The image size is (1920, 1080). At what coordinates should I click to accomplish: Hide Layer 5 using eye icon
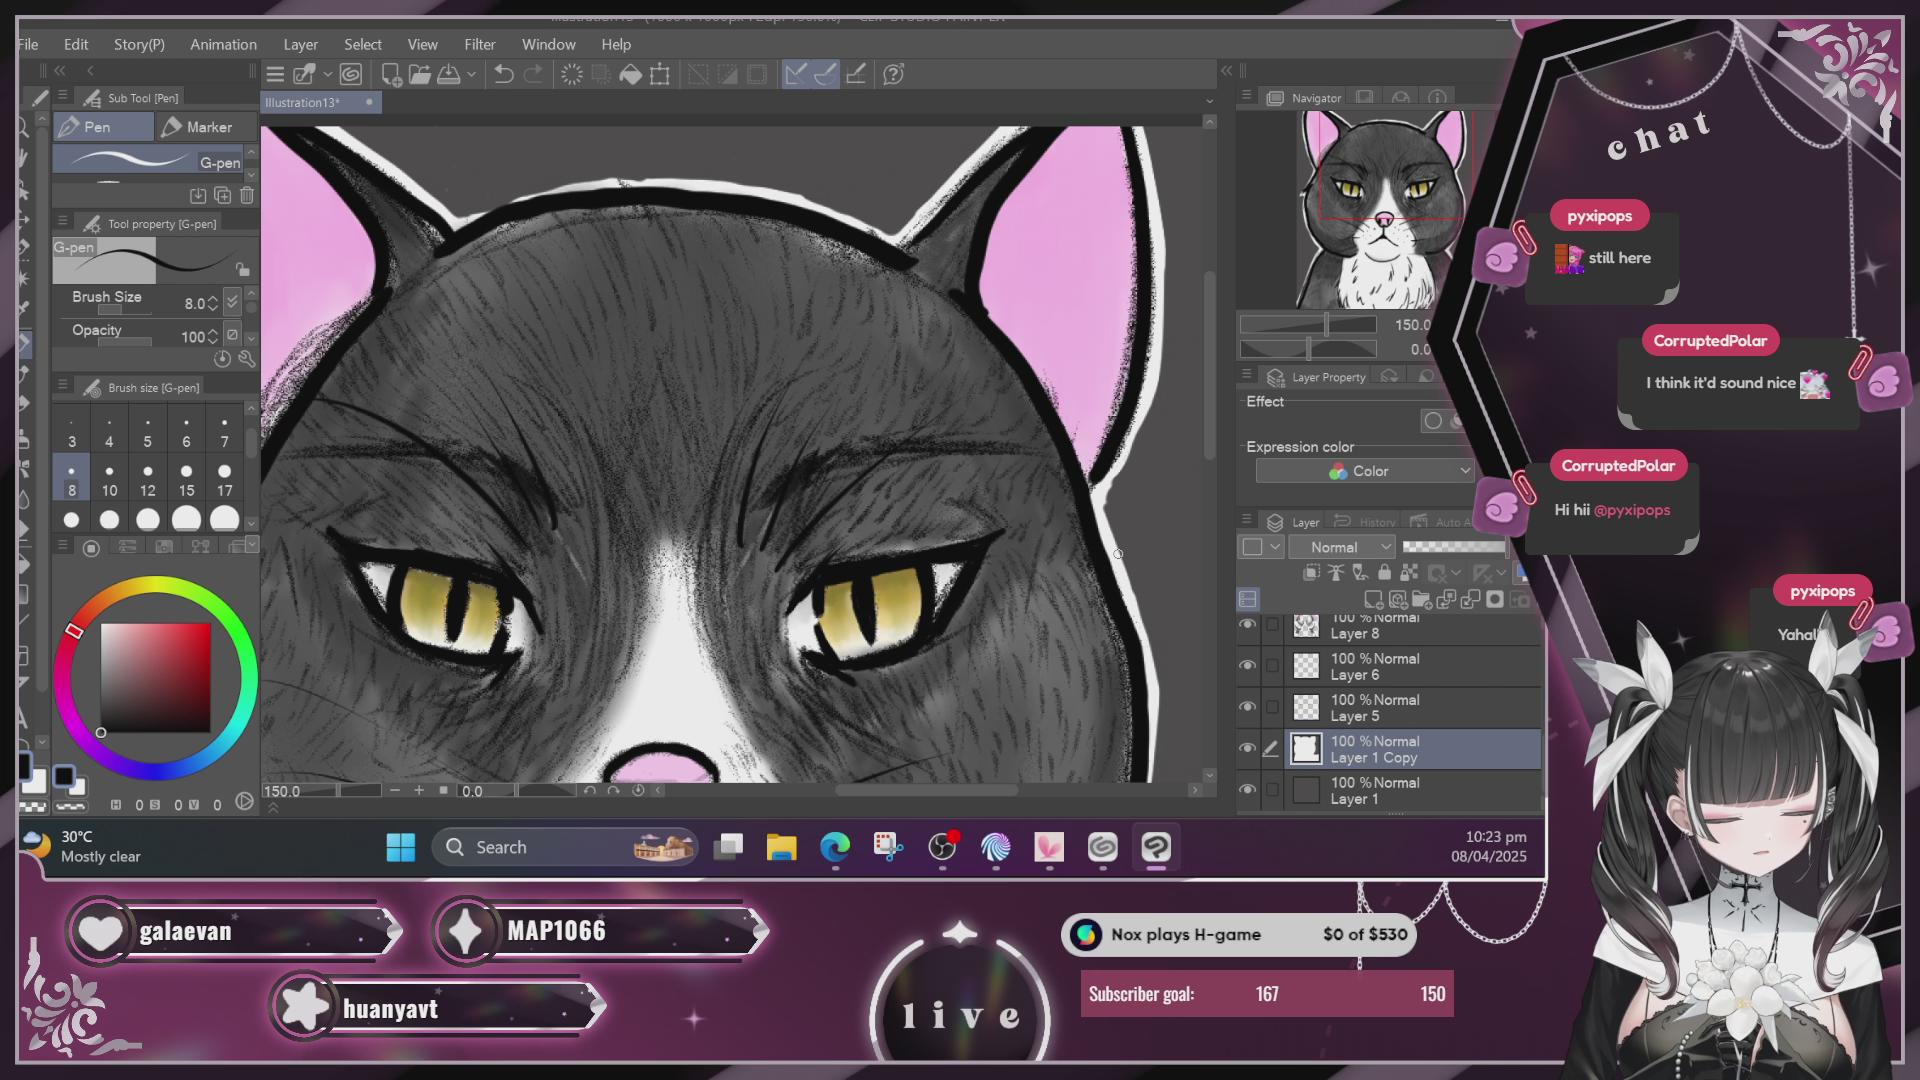coord(1247,707)
